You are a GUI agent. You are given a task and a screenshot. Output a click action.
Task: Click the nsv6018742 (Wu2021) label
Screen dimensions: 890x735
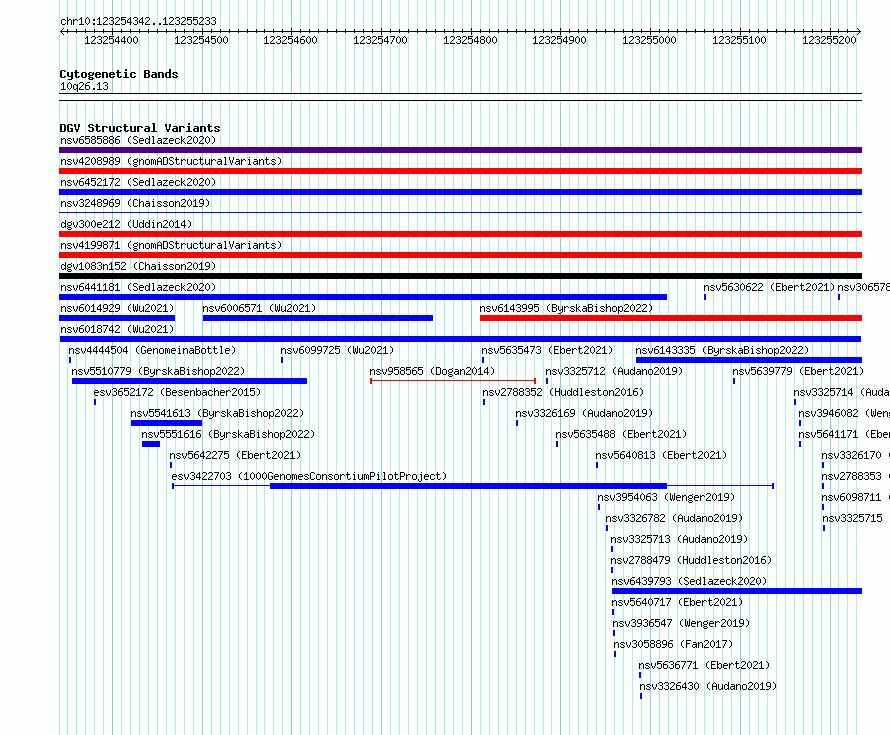[117, 329]
